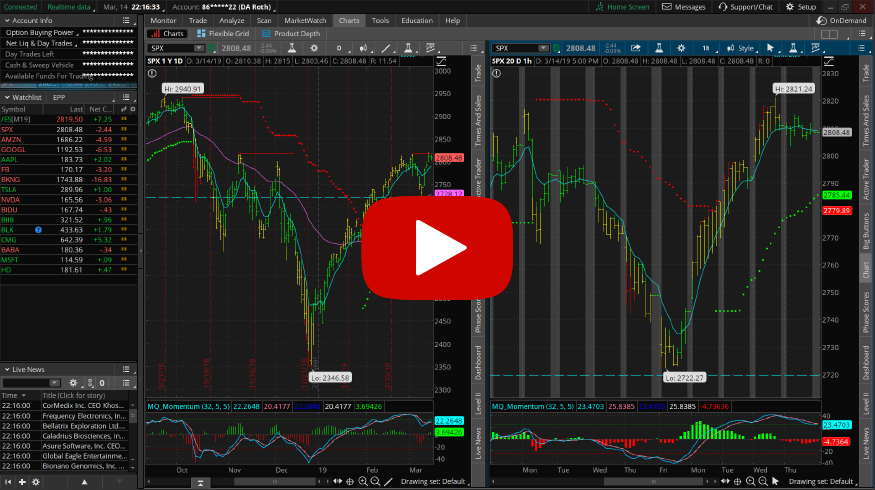
Task: Open Messages
Action: point(684,7)
